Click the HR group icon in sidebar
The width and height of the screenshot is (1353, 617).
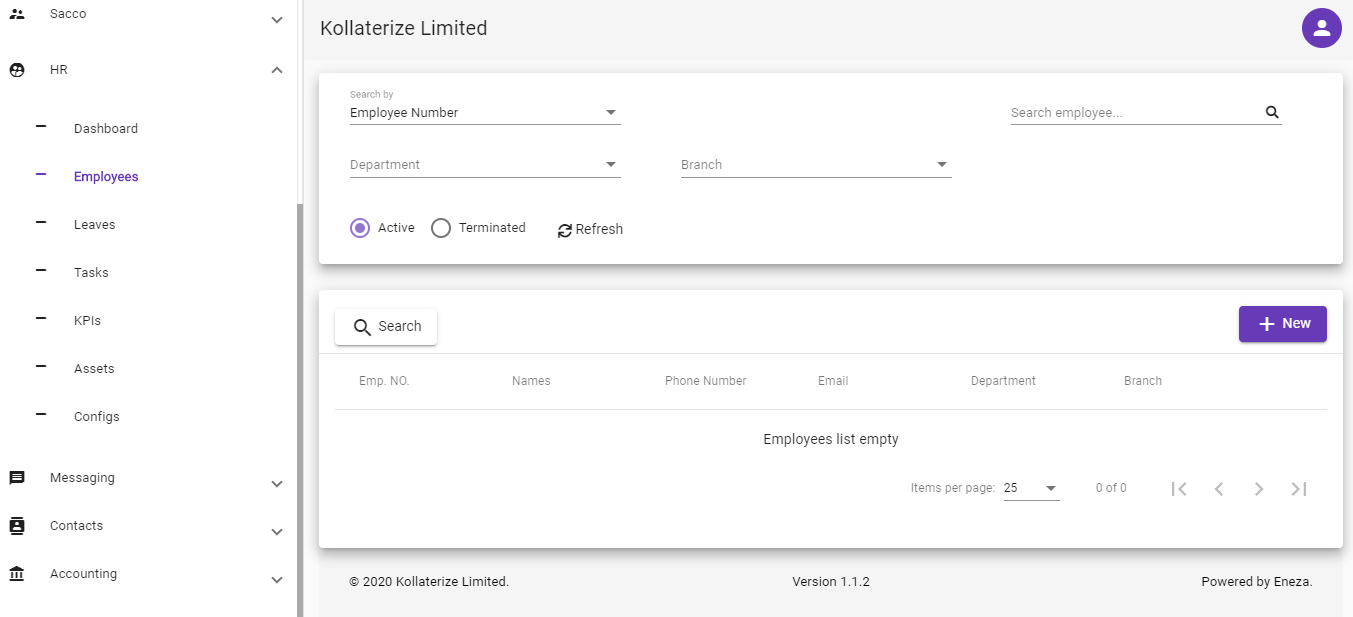coord(17,70)
